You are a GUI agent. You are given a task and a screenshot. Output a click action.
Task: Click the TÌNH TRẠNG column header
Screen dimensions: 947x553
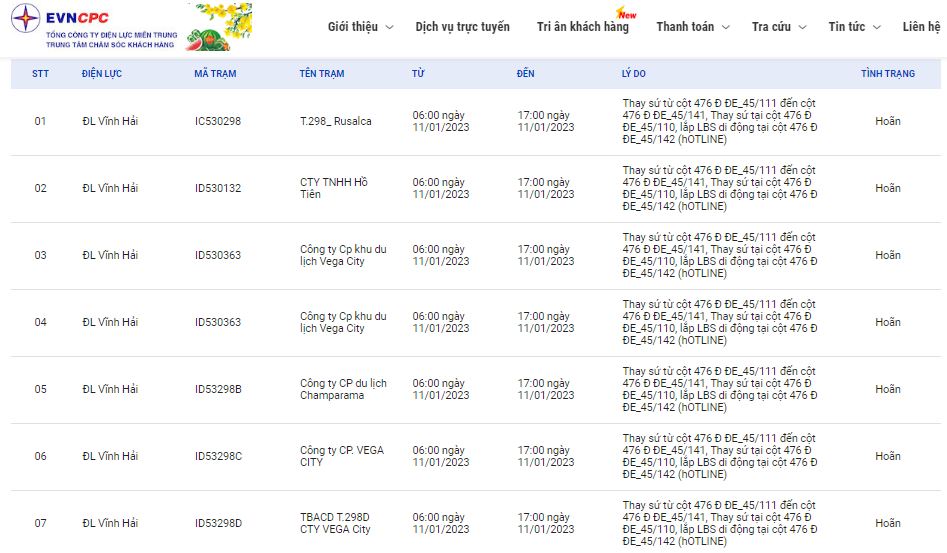click(x=887, y=74)
